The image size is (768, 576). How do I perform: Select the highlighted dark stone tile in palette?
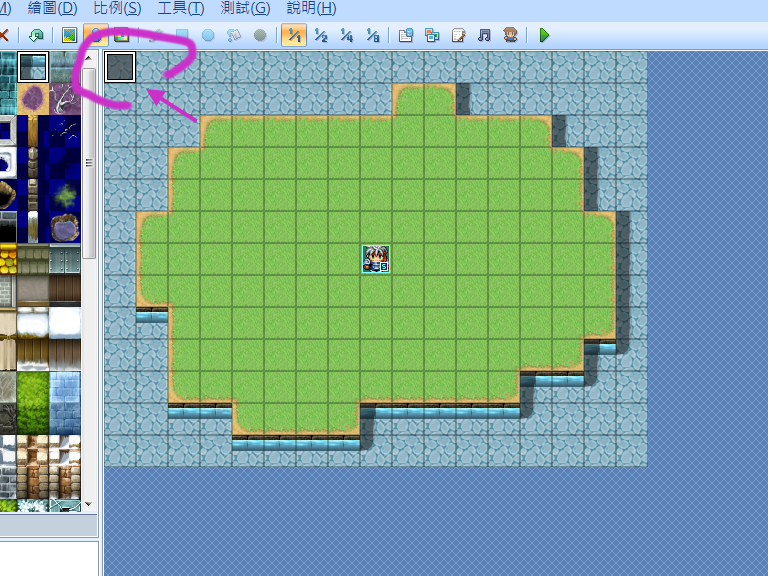point(33,67)
